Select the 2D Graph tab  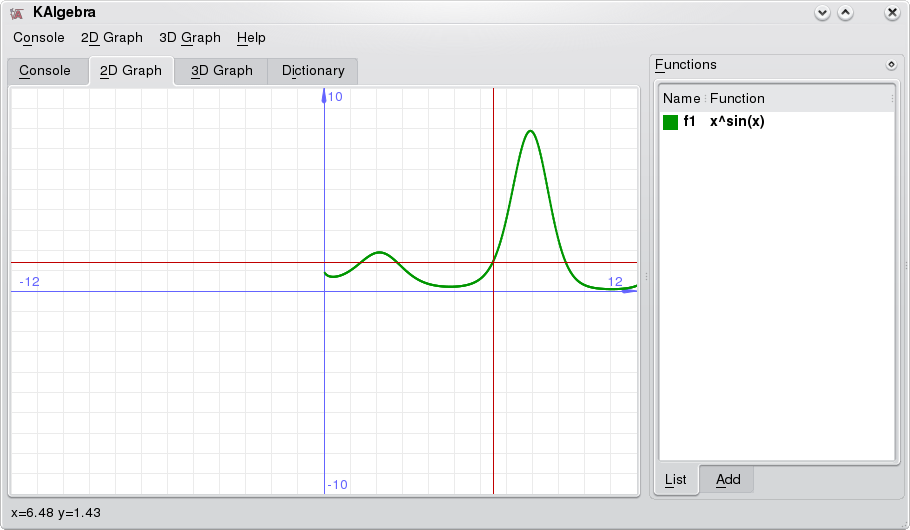pyautogui.click(x=131, y=71)
